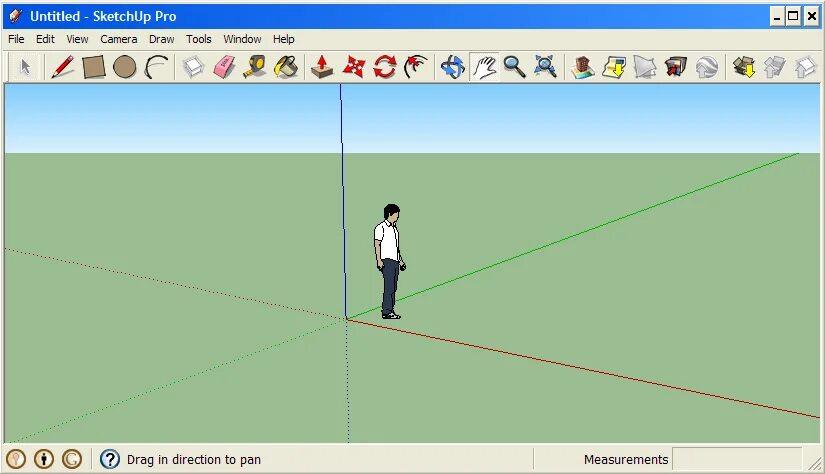Image resolution: width=825 pixels, height=474 pixels.
Task: Select the arrow Select tool
Action: pos(24,67)
